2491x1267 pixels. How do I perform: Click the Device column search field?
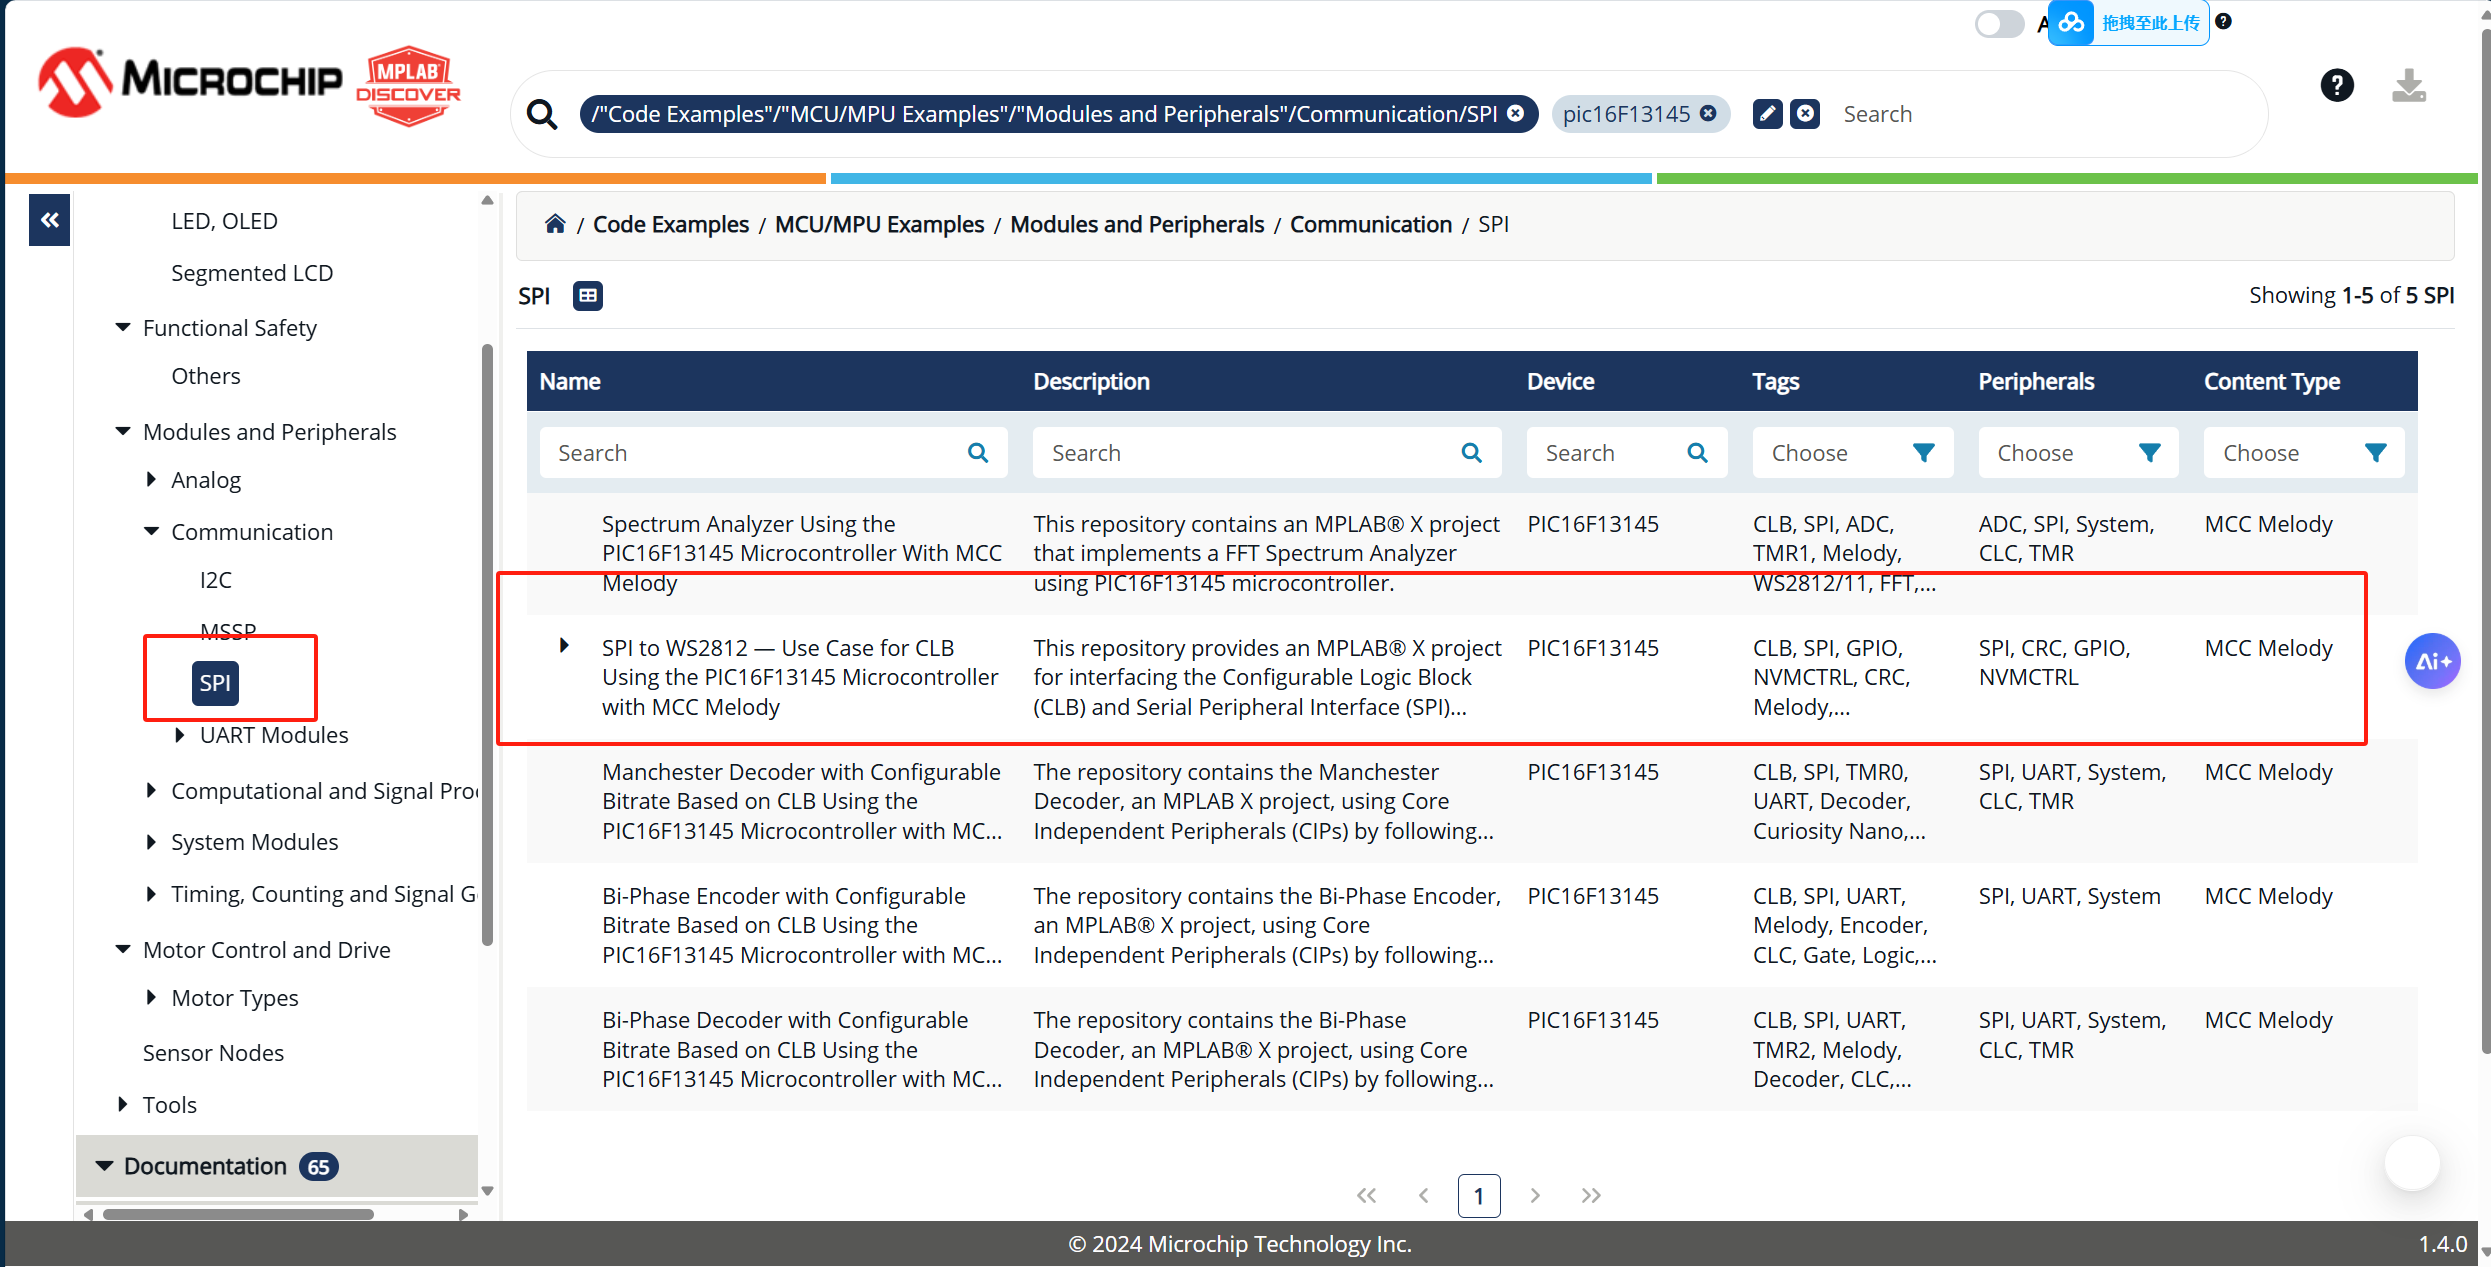click(1627, 453)
